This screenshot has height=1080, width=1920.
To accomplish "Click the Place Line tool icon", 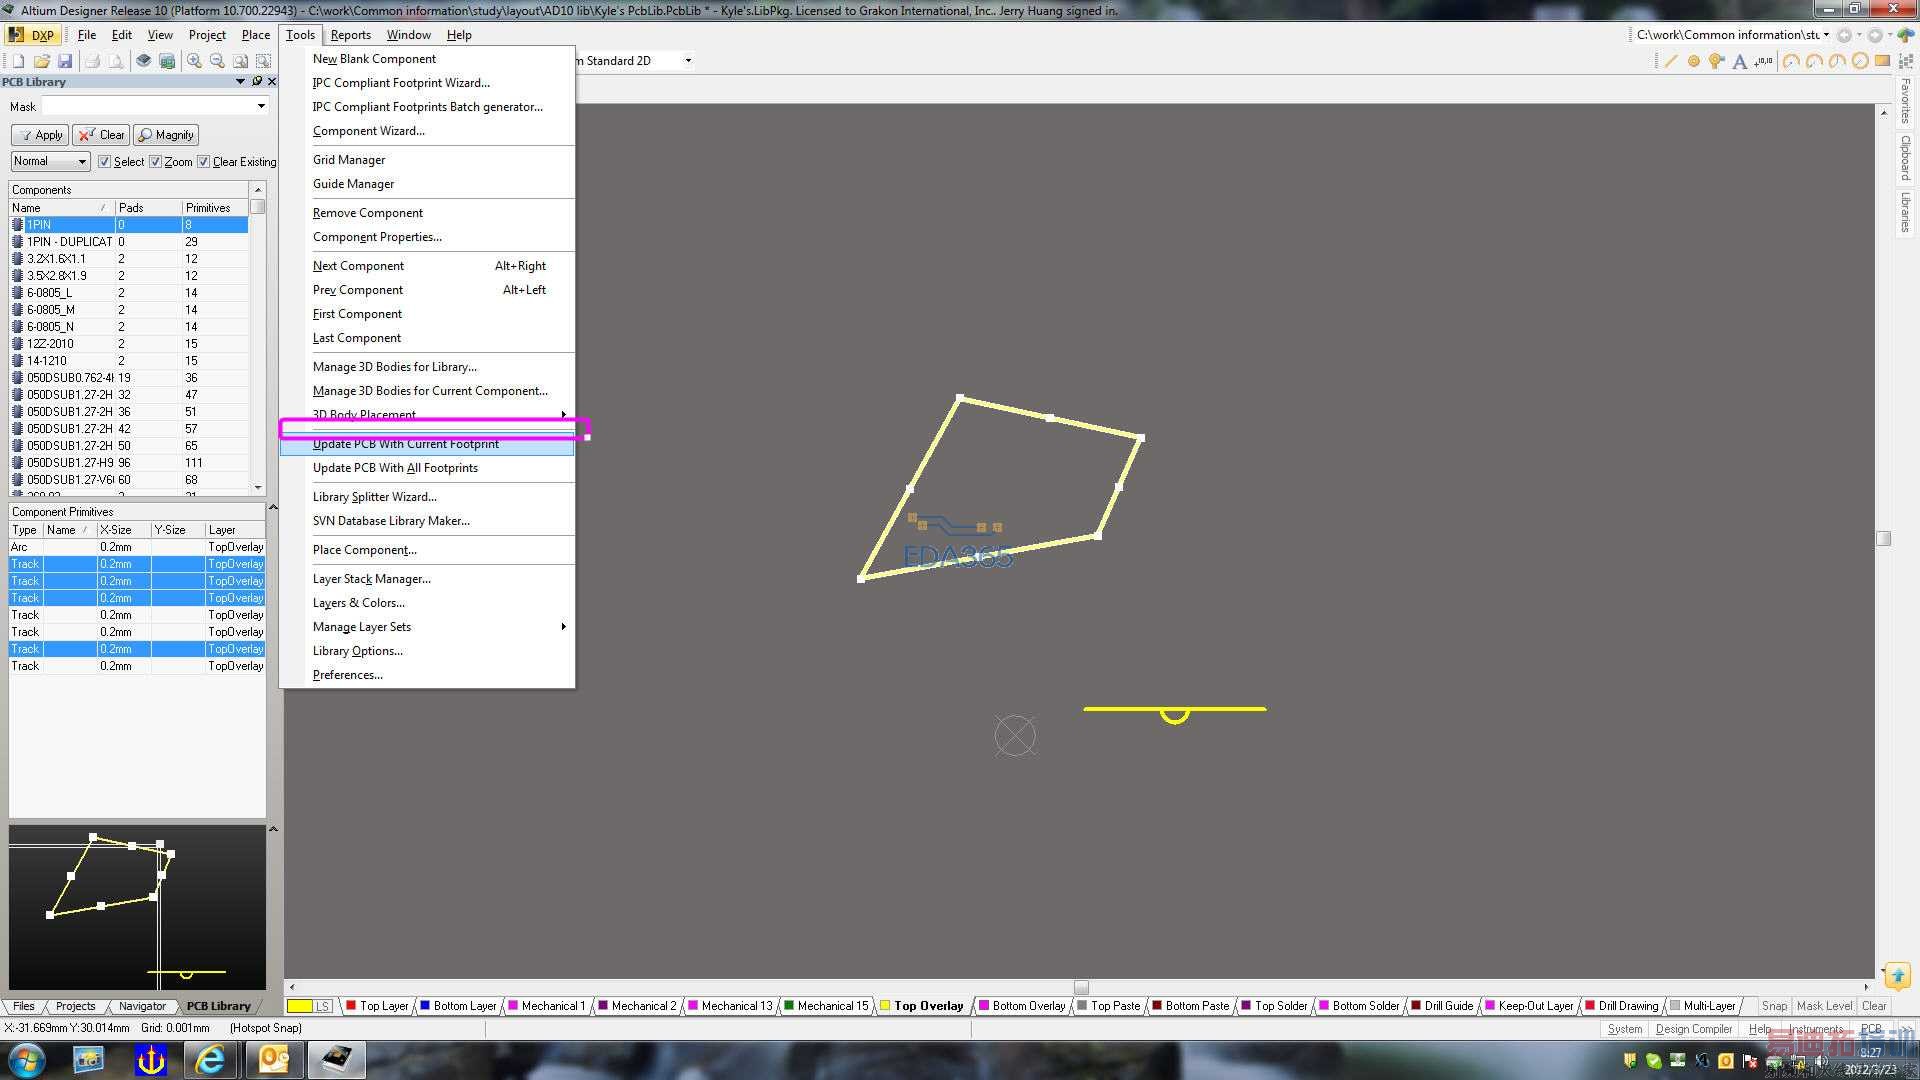I will pyautogui.click(x=1670, y=61).
